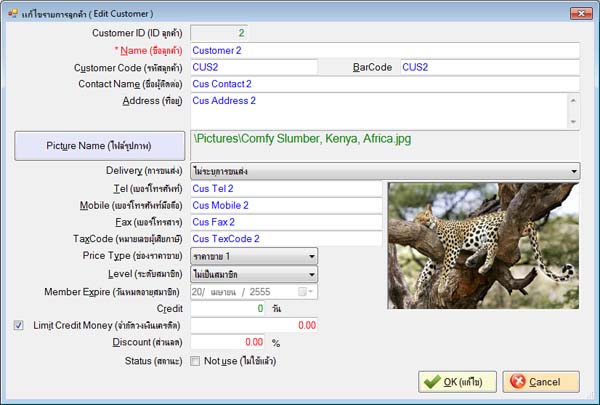Open the Member Expire date picker arrow

click(311, 292)
